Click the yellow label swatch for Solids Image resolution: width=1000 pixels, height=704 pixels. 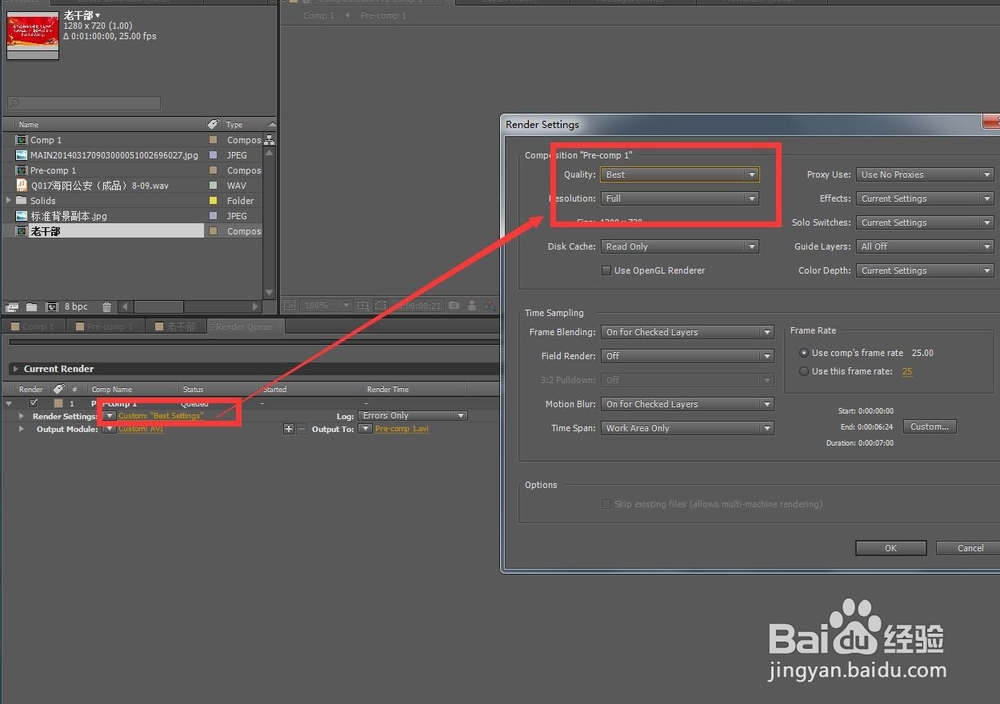213,200
